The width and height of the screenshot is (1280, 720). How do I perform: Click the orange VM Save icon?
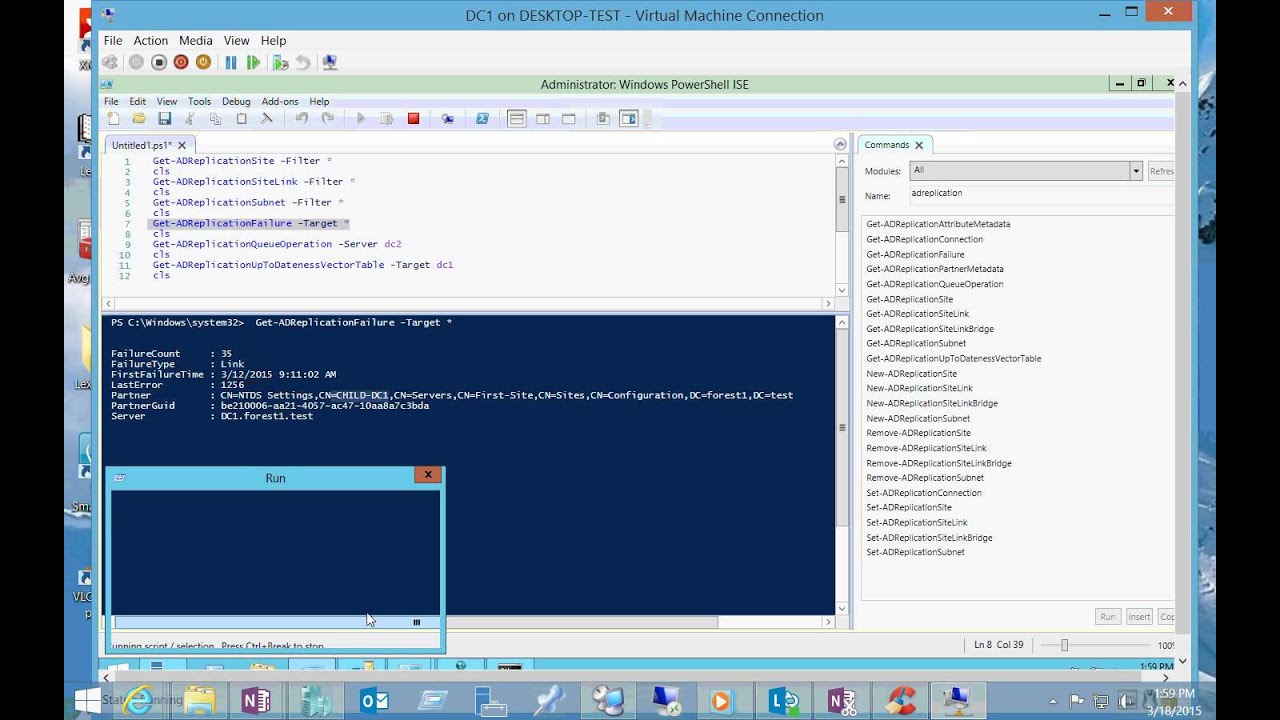coord(203,62)
